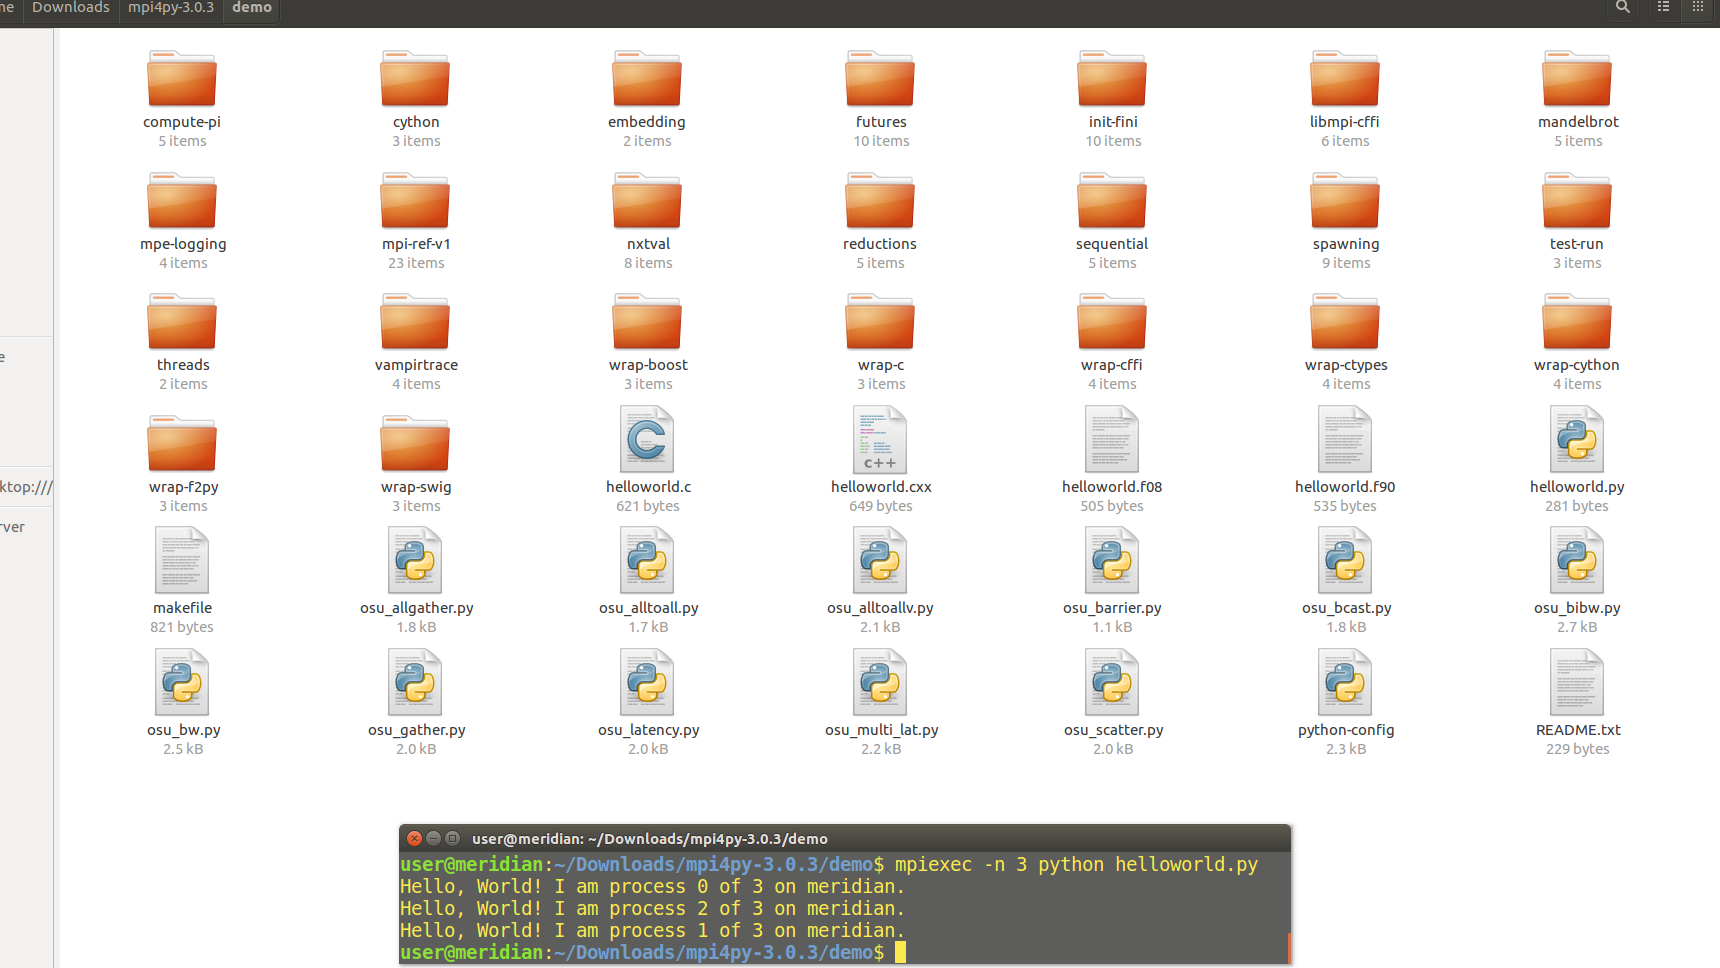Select the mpi-ref-v1 folder
This screenshot has height=968, width=1720.
tap(415, 201)
